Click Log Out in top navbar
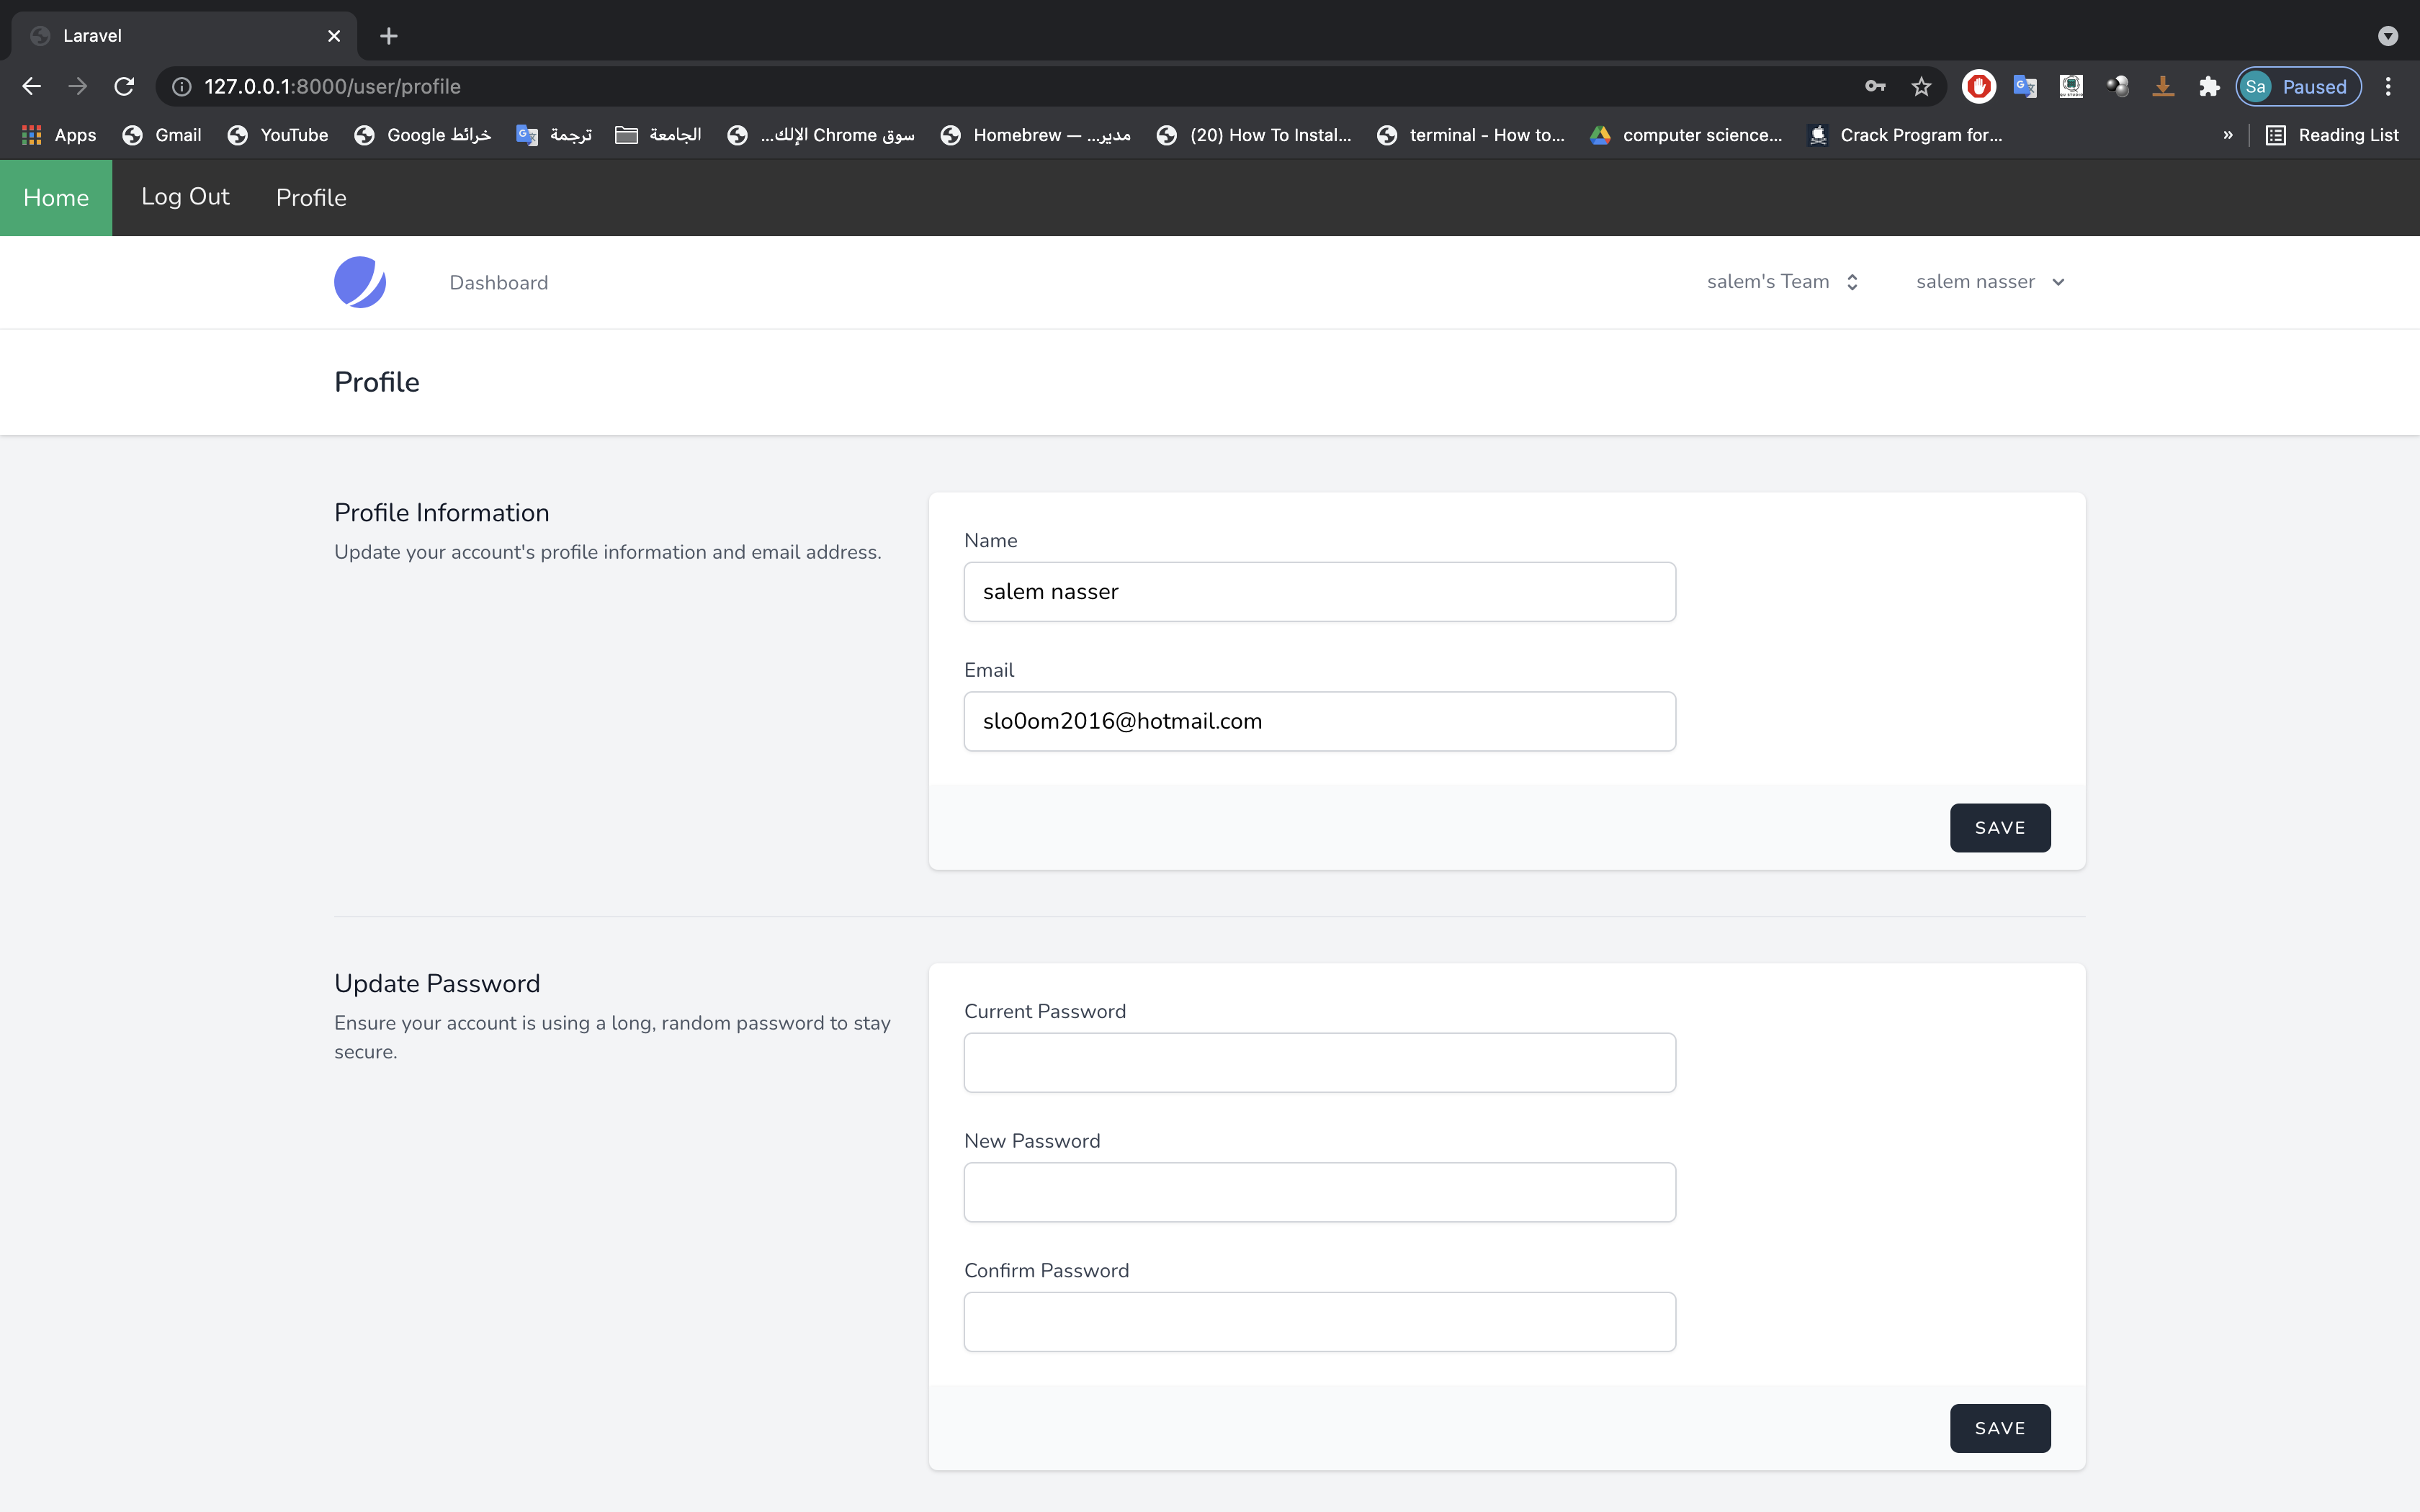The height and width of the screenshot is (1512, 2420). [185, 197]
